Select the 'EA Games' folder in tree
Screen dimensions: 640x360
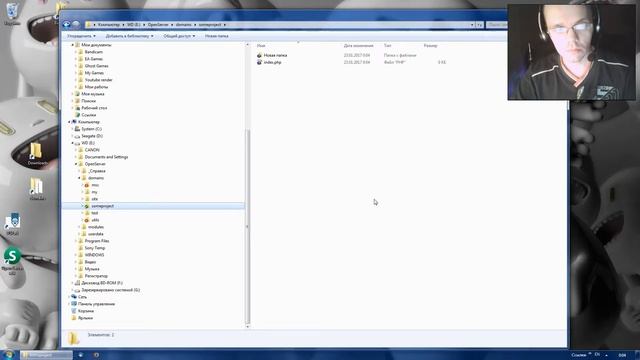[x=93, y=59]
